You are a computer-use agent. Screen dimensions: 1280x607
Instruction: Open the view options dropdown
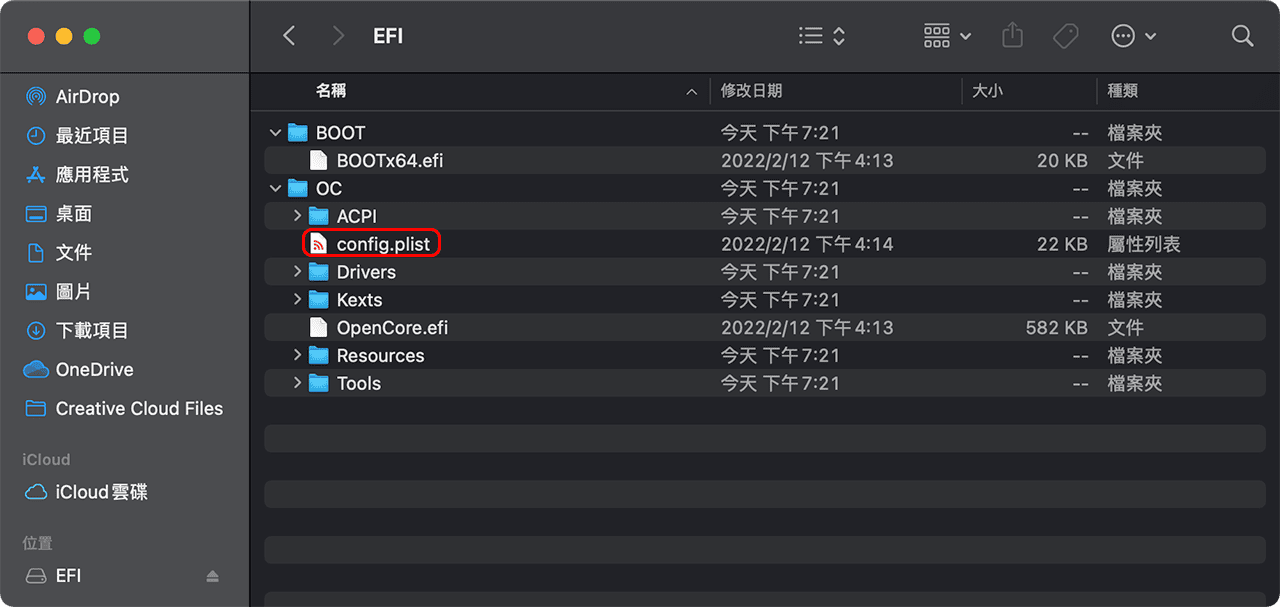(x=946, y=35)
